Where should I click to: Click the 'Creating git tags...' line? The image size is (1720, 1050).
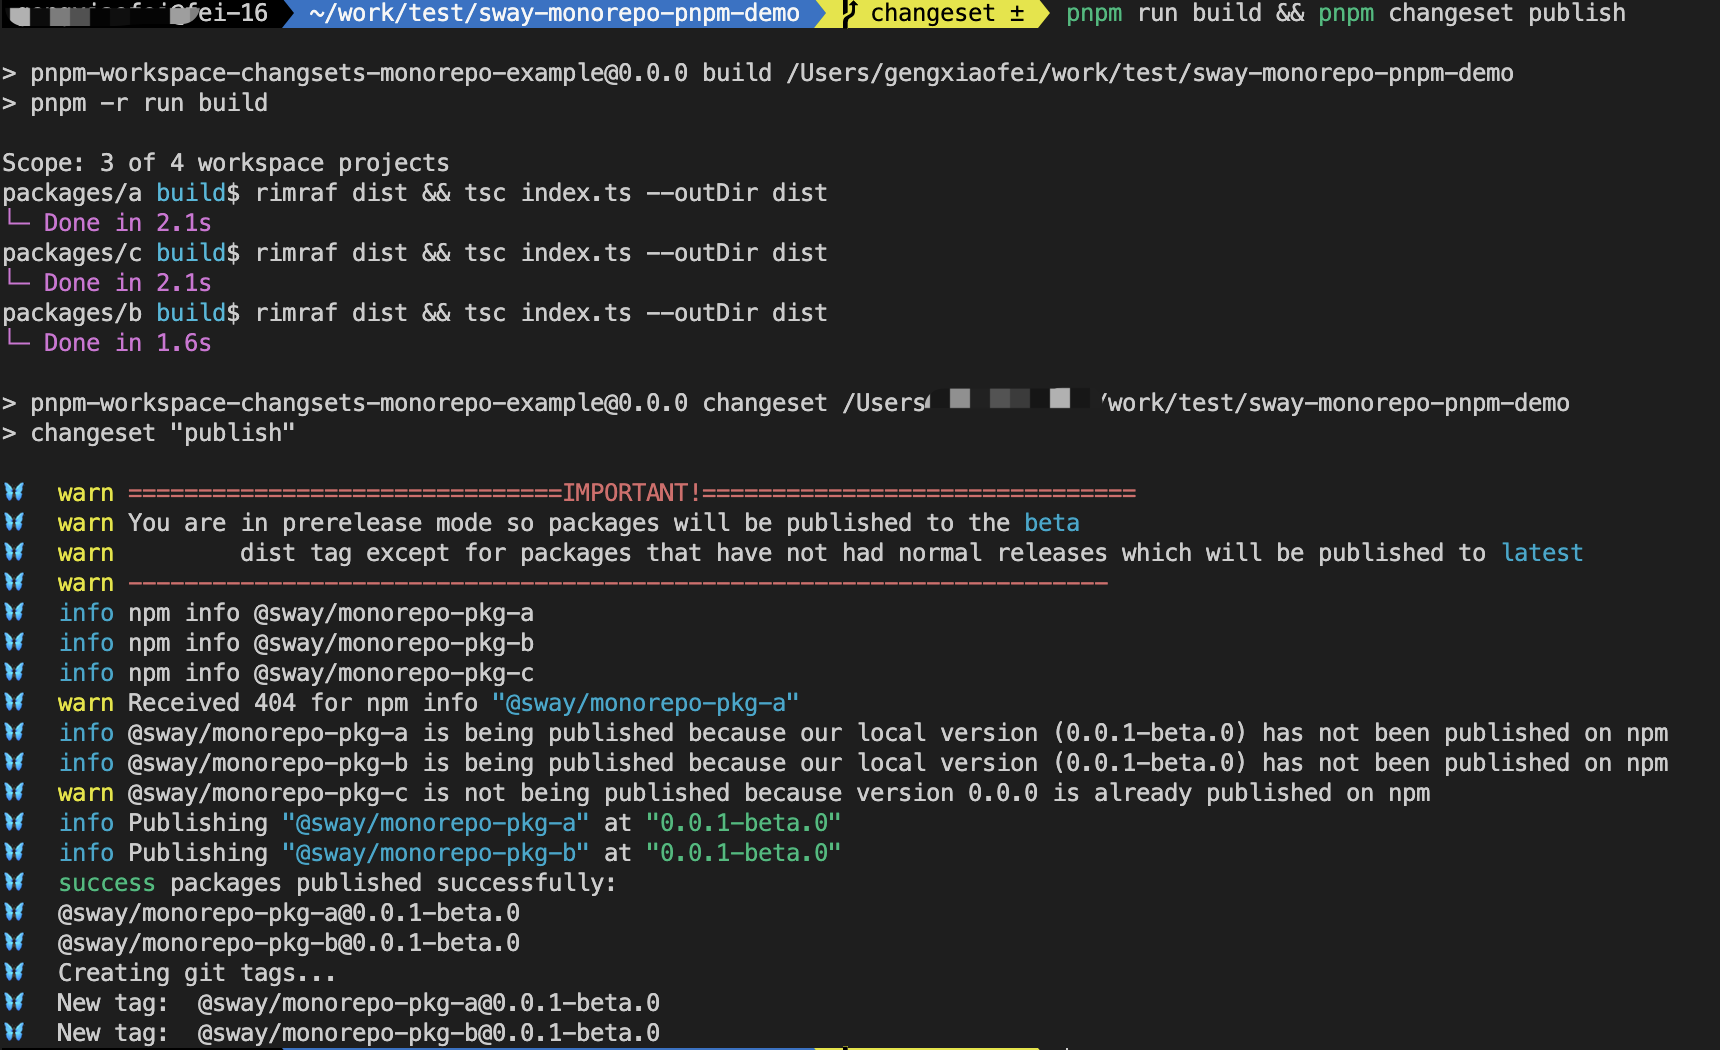[x=196, y=973]
